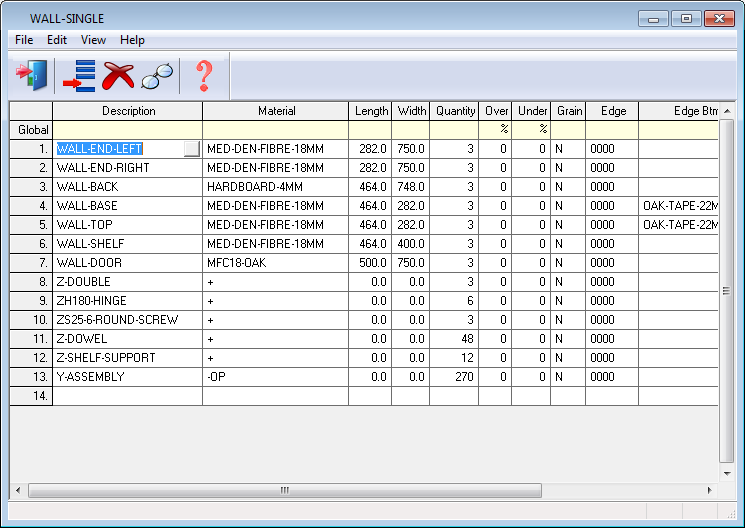Click the 748.0 width cell of WALL-BACK

411,187
